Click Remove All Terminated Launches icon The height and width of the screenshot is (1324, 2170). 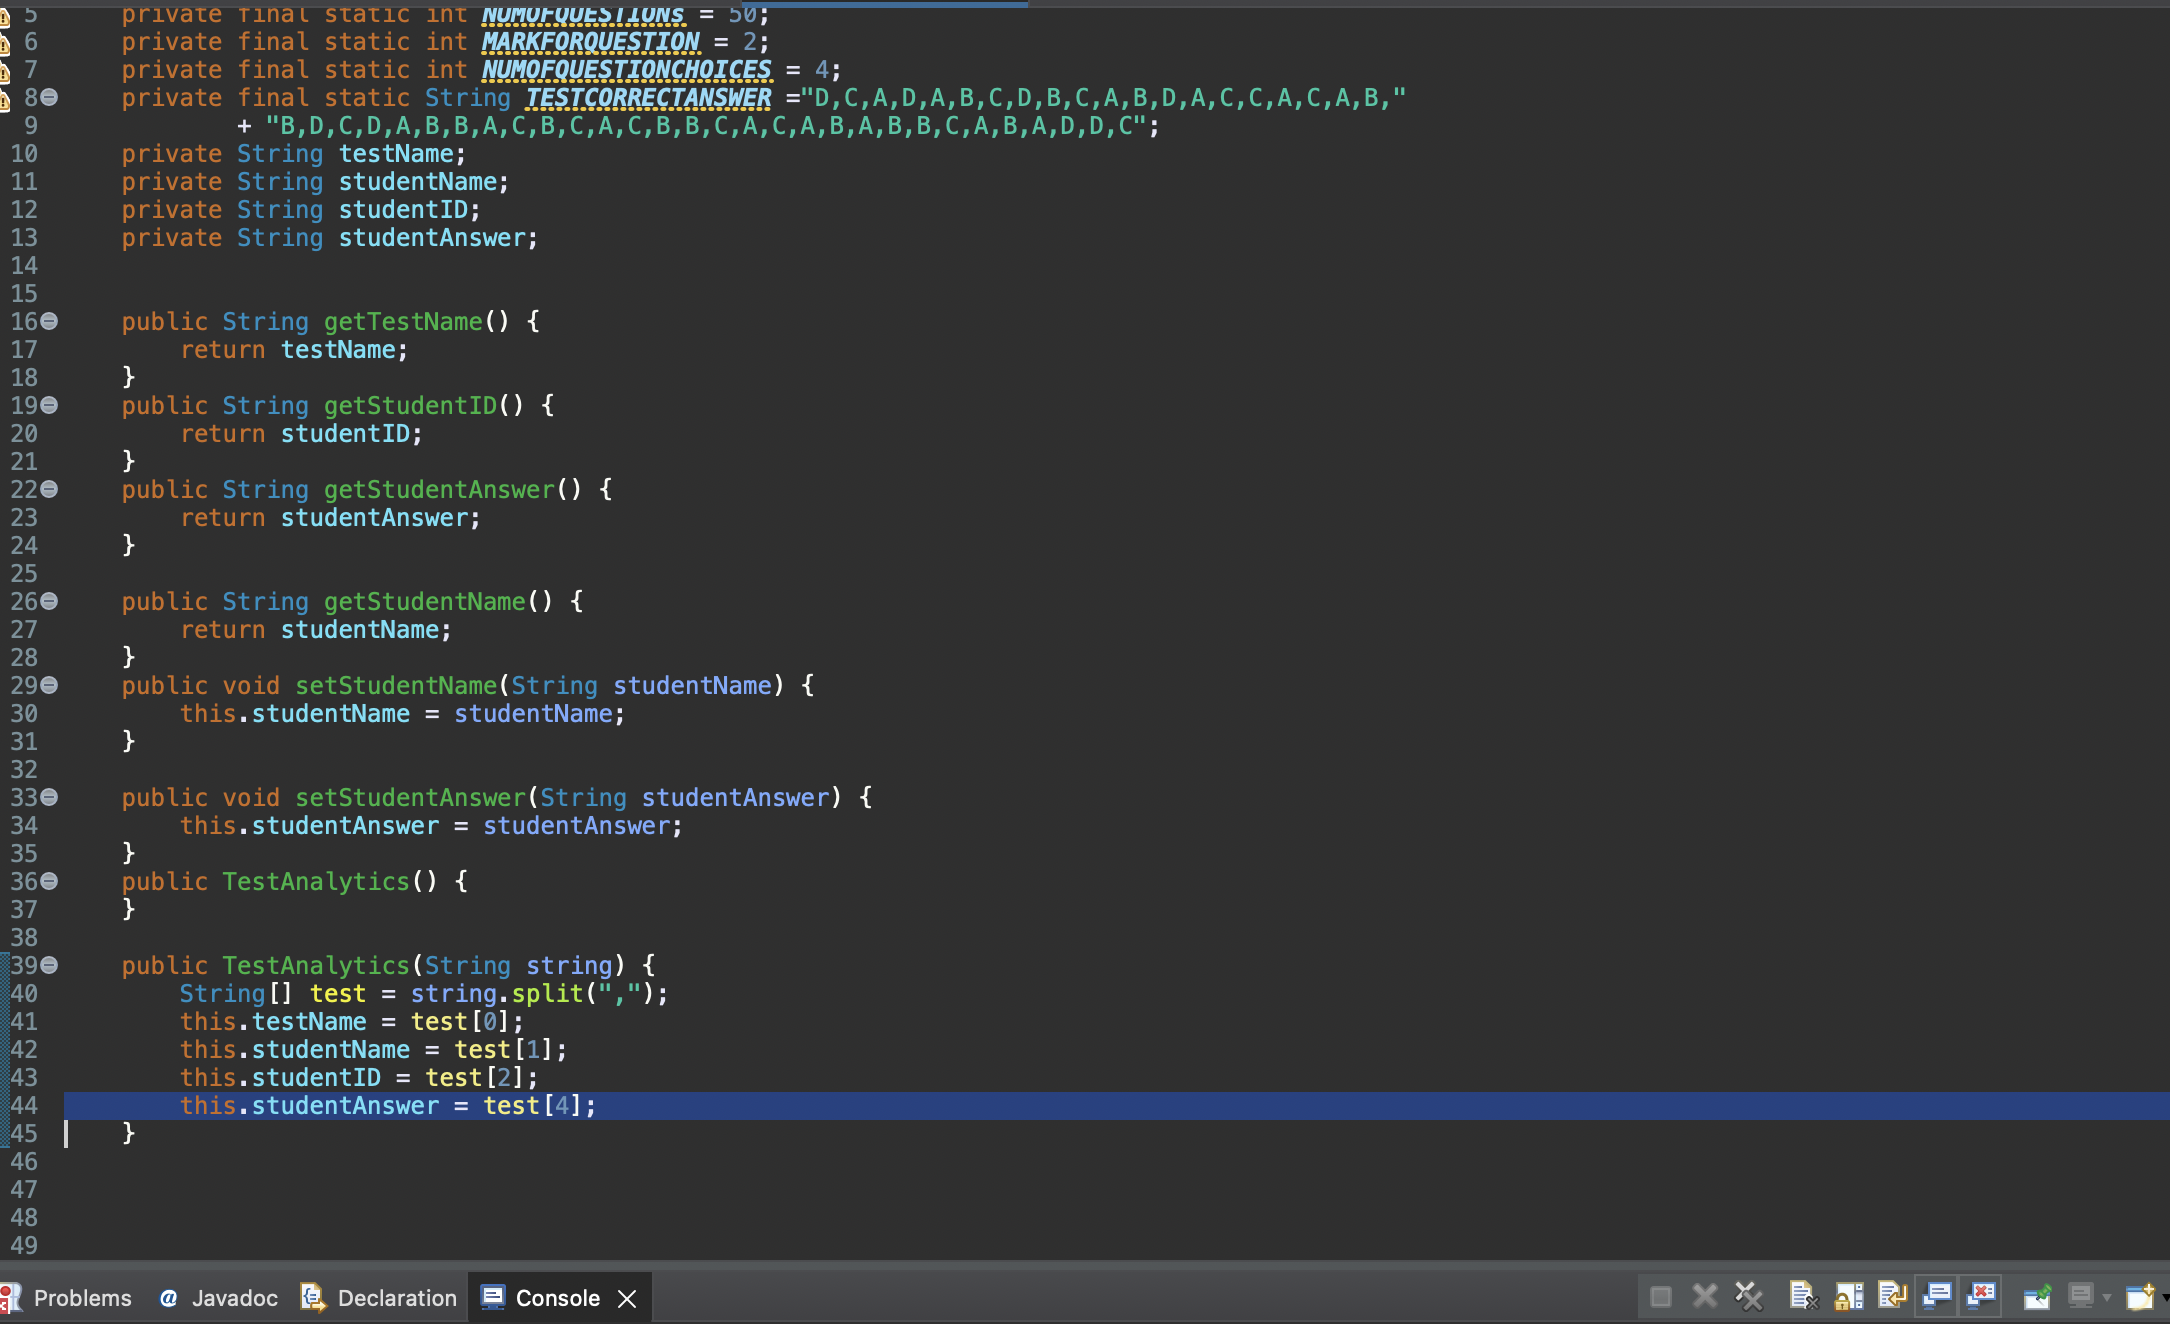[1748, 1294]
